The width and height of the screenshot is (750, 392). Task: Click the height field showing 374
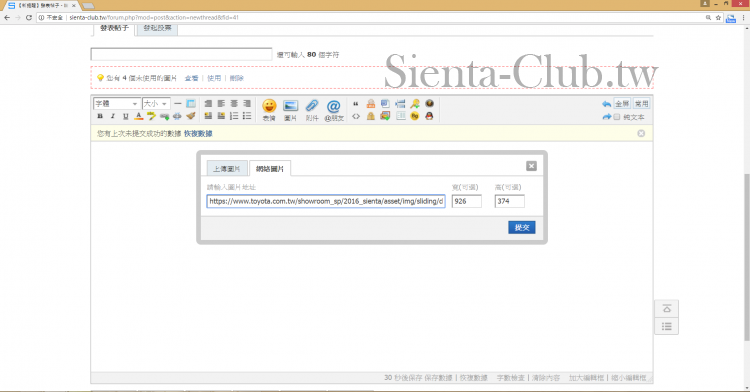(x=509, y=201)
